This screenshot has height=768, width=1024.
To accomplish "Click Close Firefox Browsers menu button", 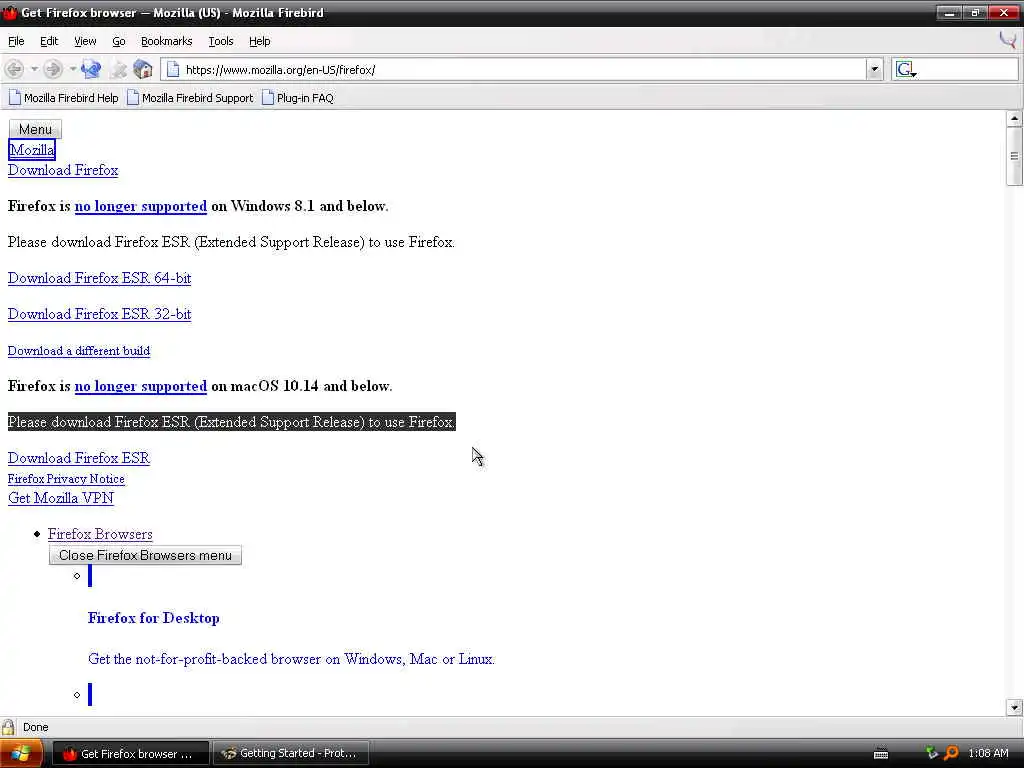I will (145, 555).
